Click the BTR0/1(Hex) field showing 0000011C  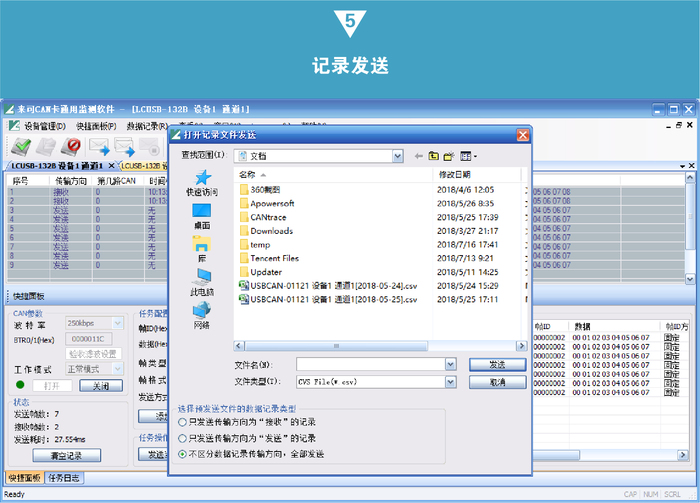click(88, 339)
